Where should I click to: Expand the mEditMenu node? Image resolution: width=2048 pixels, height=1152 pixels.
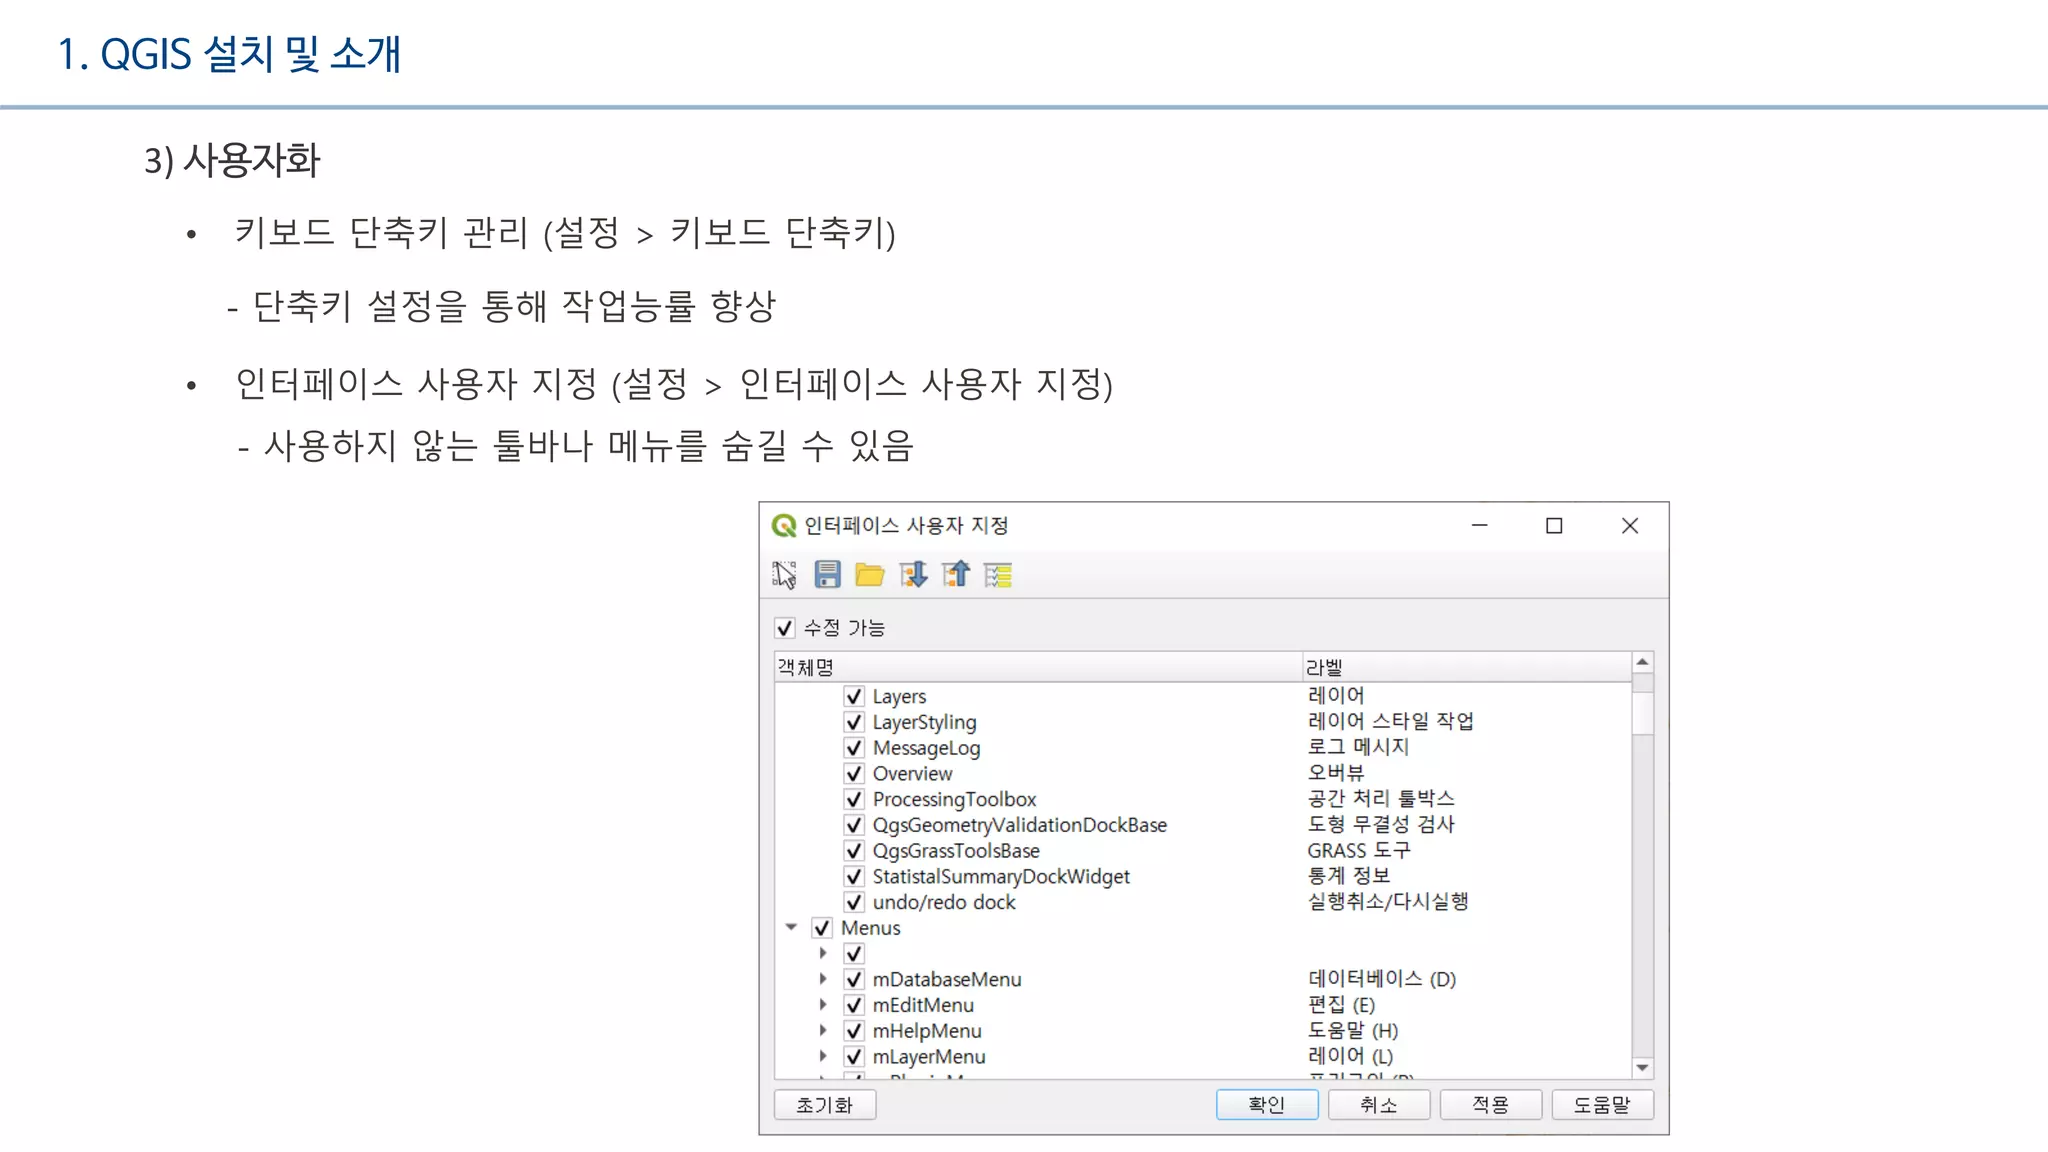coord(823,1005)
